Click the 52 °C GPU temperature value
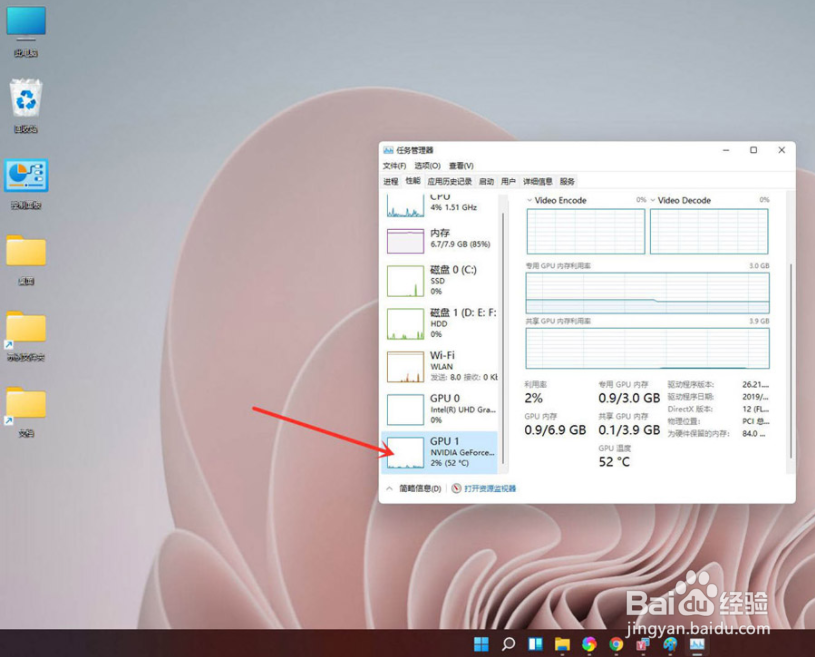Screen dimensions: 815x657 614,462
